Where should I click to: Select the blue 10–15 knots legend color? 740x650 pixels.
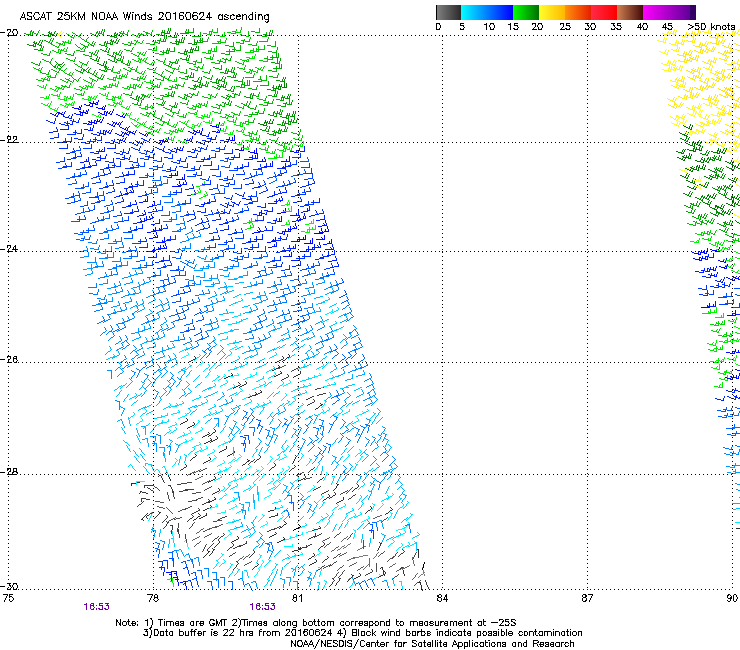click(x=500, y=12)
